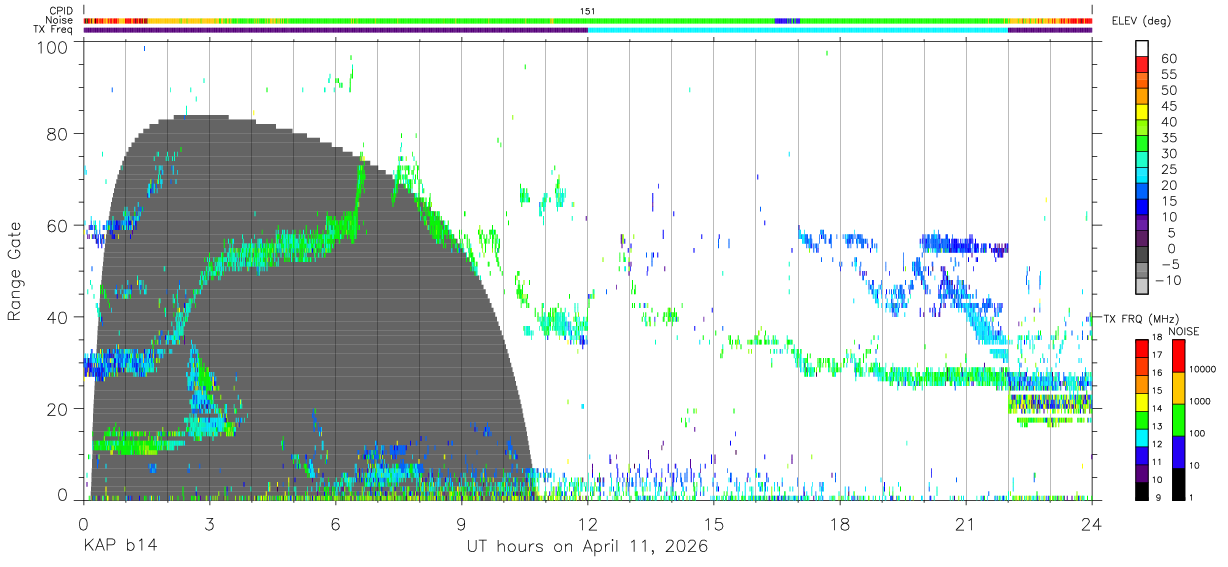
Task: Select the blue 10–100 swatch of NOISE legend
Action: [x=1179, y=450]
